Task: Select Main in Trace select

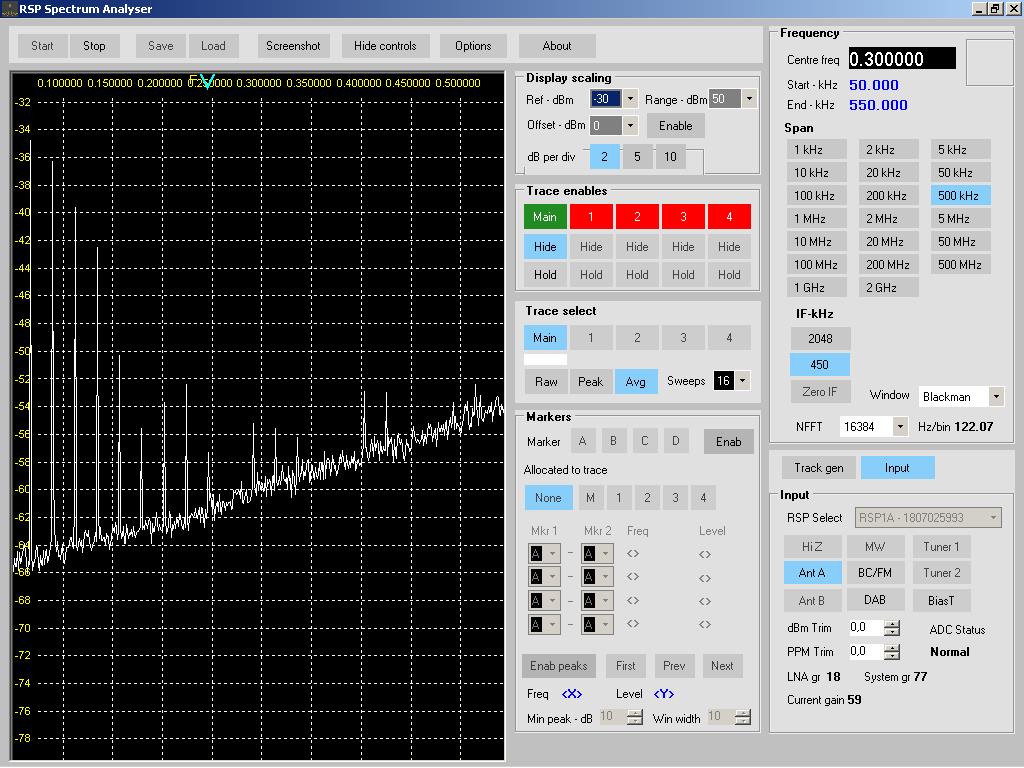Action: [x=545, y=338]
